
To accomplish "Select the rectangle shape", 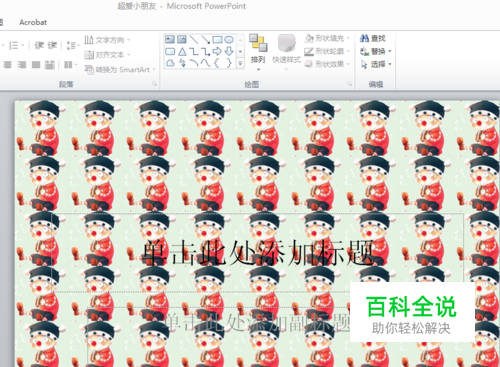I will [217, 39].
